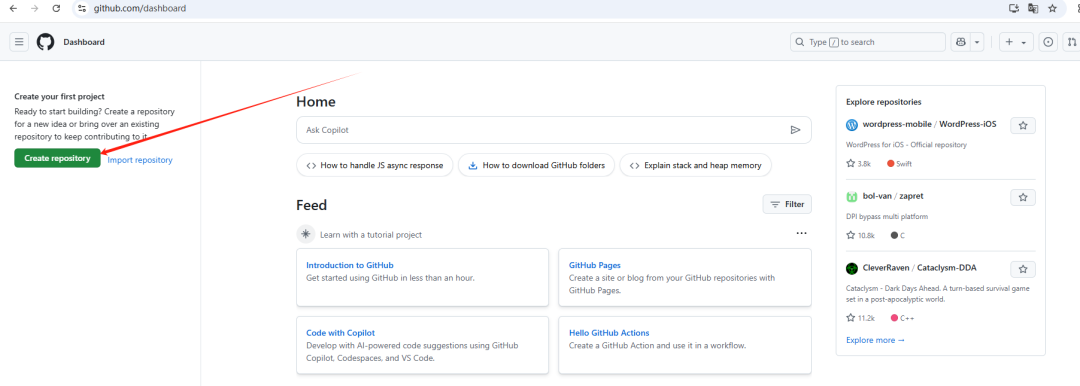The image size is (1080, 386).
Task: Send the Ask Copilot prompt arrow
Action: [x=796, y=130]
